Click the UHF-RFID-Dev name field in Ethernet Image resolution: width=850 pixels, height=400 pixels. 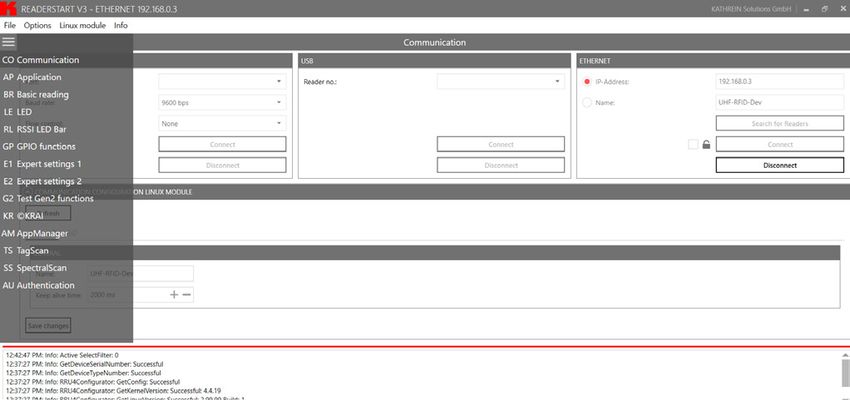pos(780,102)
